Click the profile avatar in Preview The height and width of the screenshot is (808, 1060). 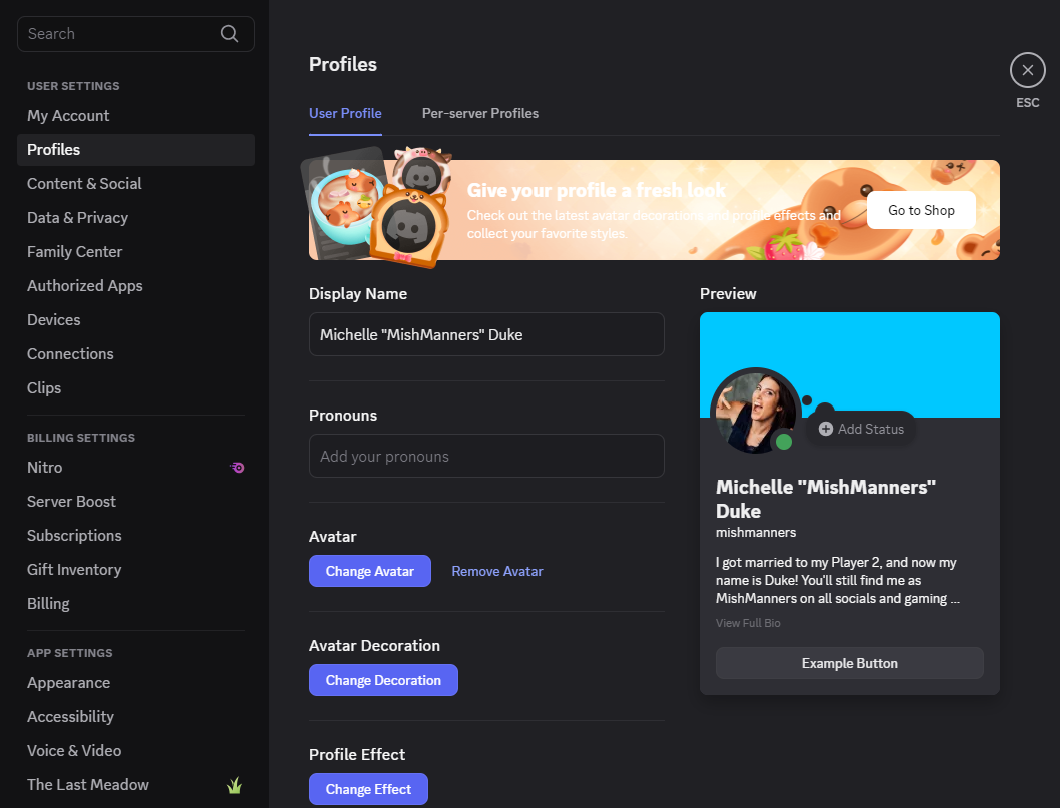752,410
